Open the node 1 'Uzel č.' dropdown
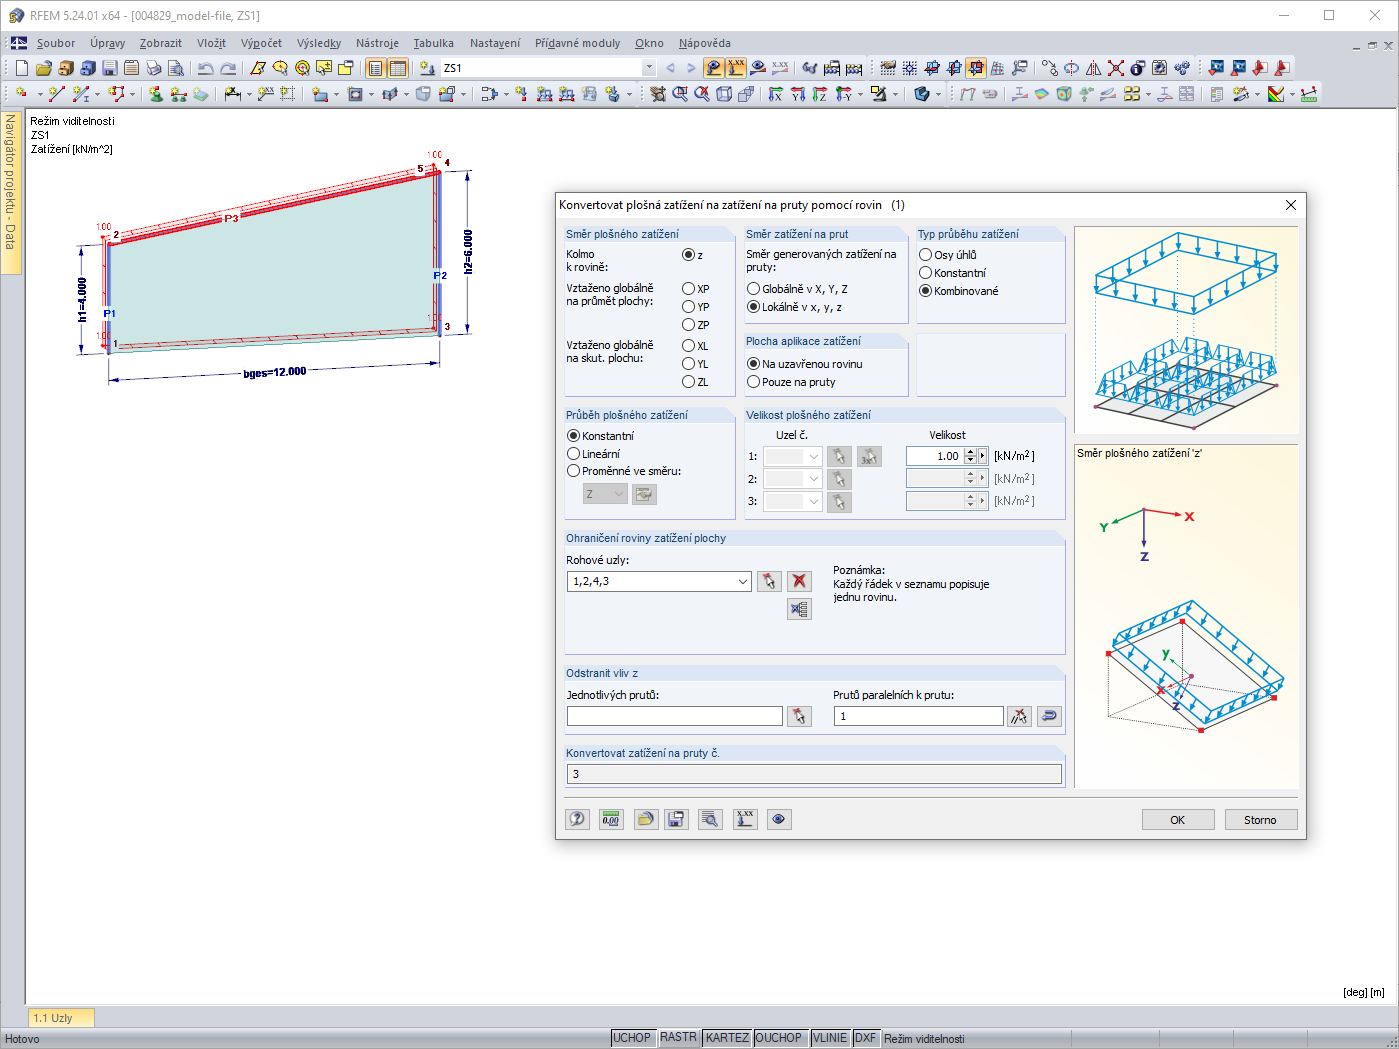The height and width of the screenshot is (1049, 1399). pos(814,456)
